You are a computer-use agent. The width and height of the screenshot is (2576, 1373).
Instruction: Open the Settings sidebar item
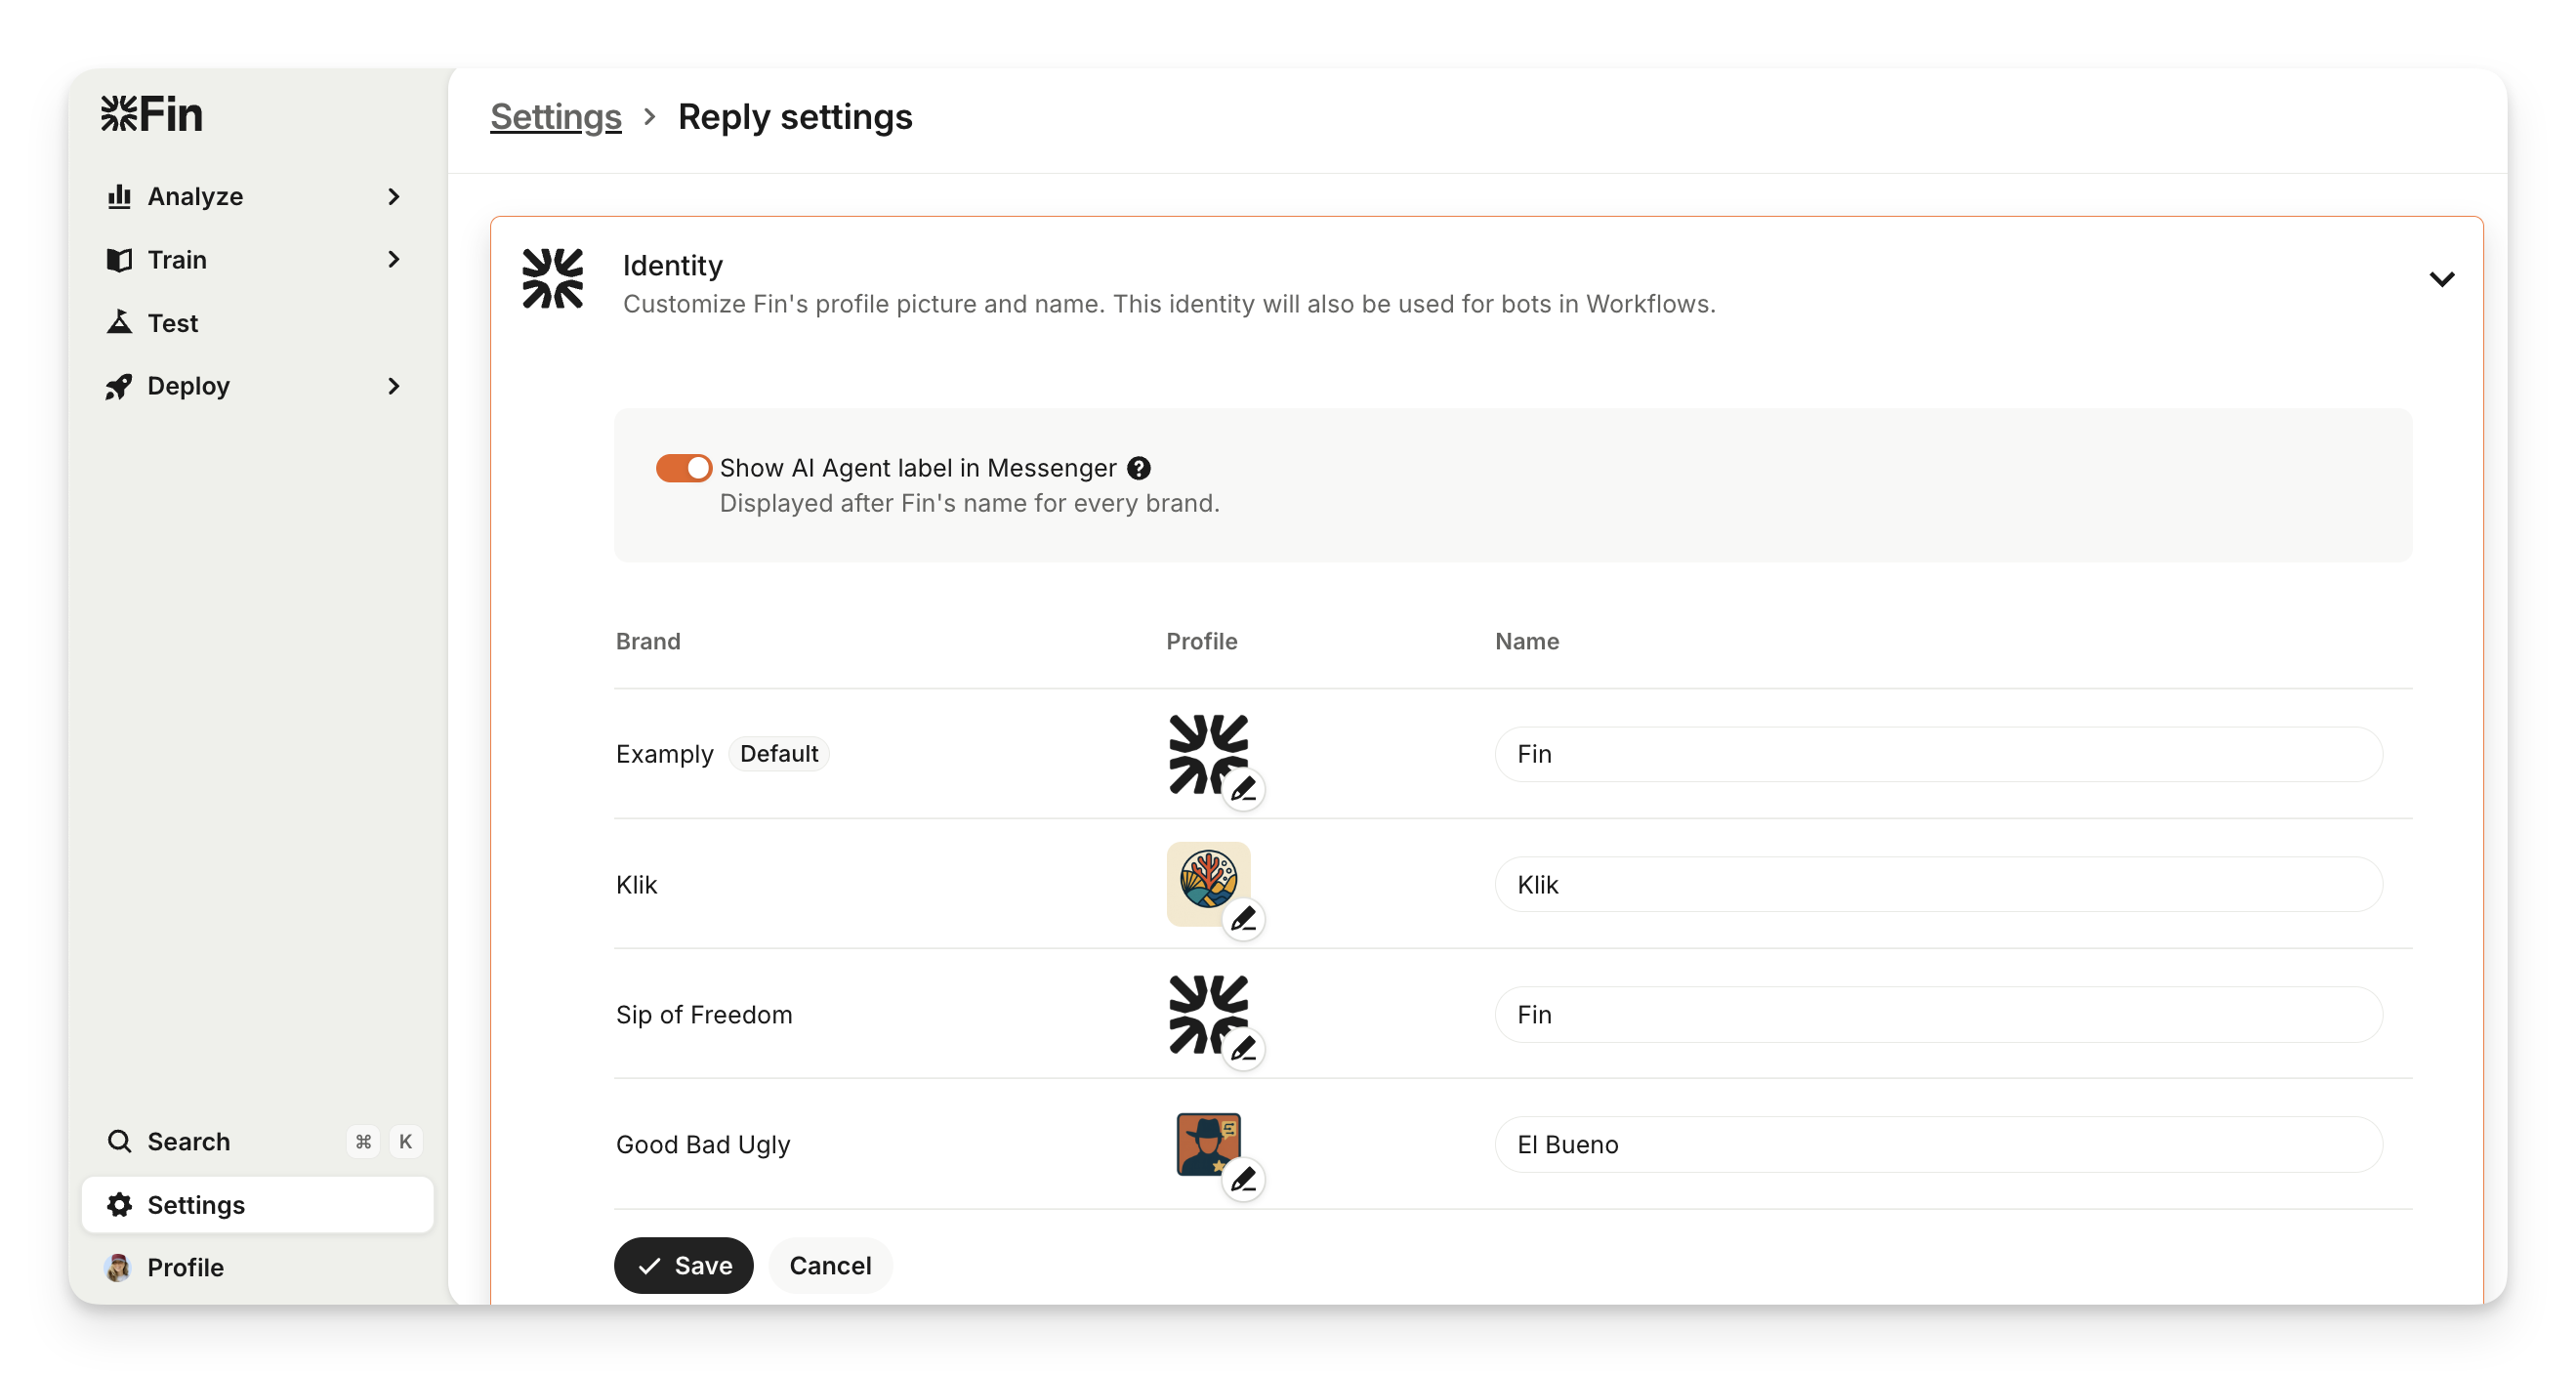(x=196, y=1205)
